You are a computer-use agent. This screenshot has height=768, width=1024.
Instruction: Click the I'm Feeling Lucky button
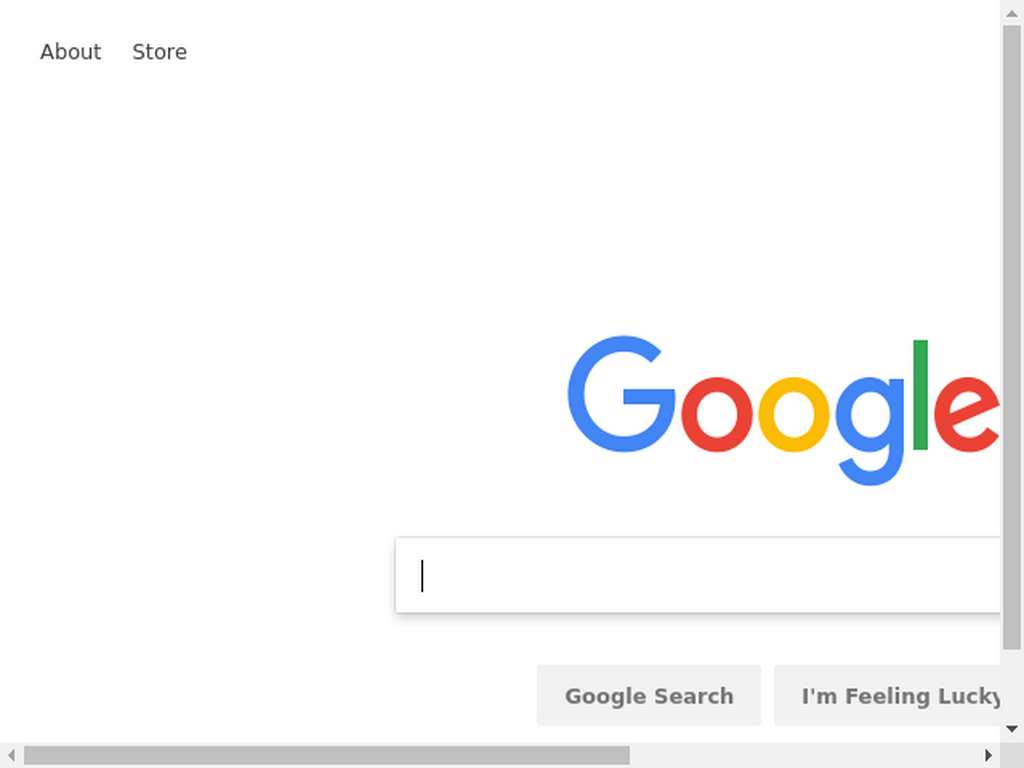[888, 696]
